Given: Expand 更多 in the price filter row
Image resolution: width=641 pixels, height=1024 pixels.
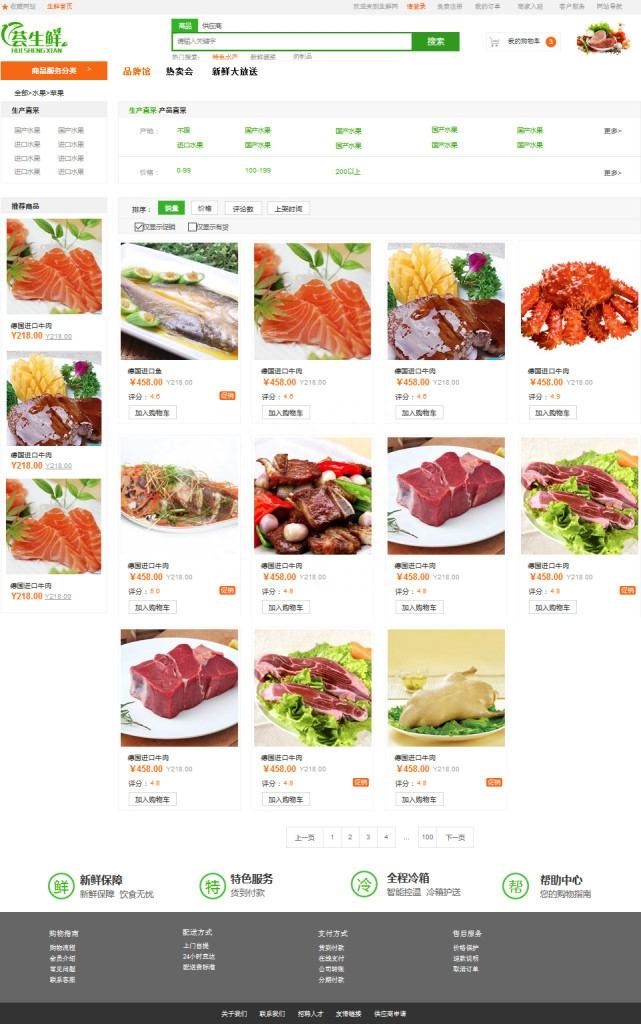Looking at the screenshot, I should click(612, 173).
